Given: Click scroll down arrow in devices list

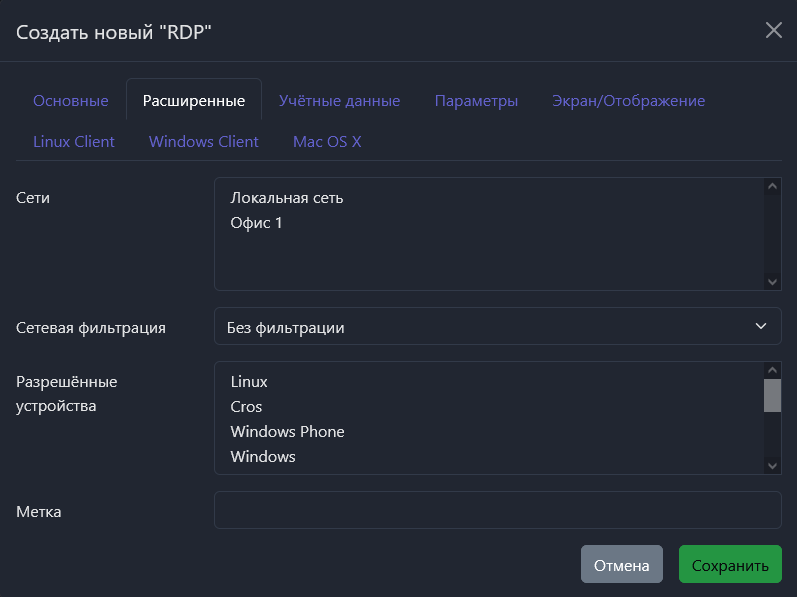Looking at the screenshot, I should pyautogui.click(x=772, y=465).
